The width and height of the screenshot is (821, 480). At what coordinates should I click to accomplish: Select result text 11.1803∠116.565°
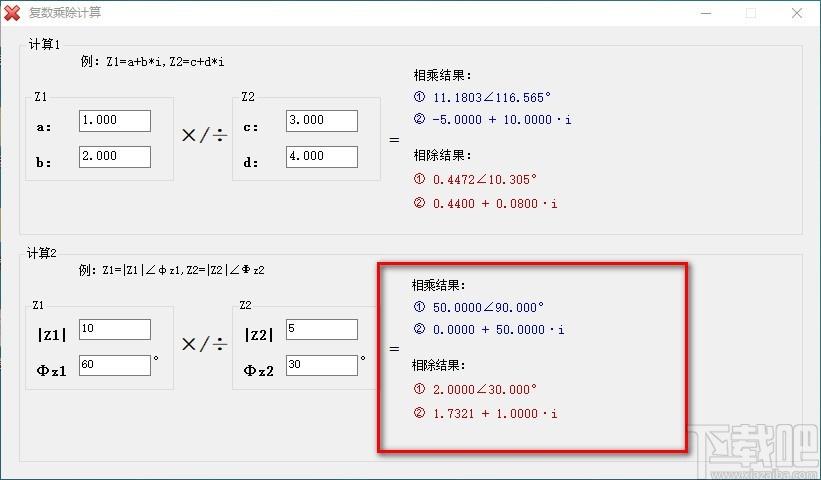[x=492, y=97]
